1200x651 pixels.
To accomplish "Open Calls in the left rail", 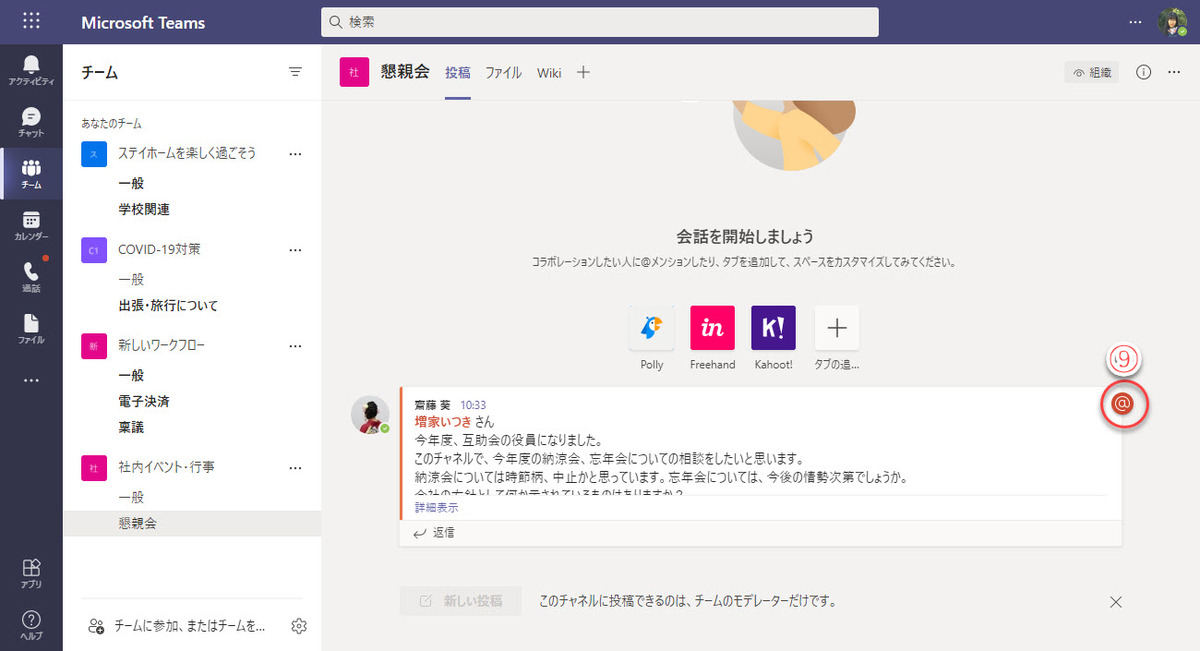I will 31,277.
